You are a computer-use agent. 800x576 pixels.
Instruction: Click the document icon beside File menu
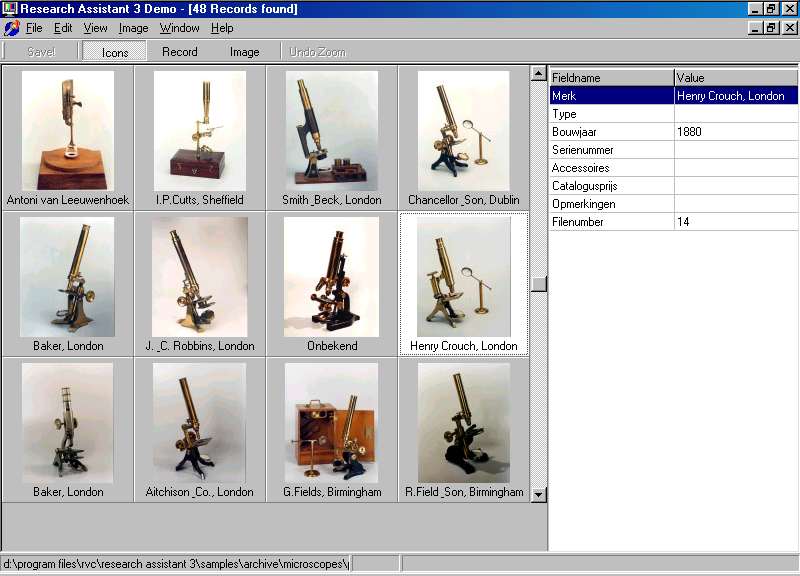(x=11, y=28)
